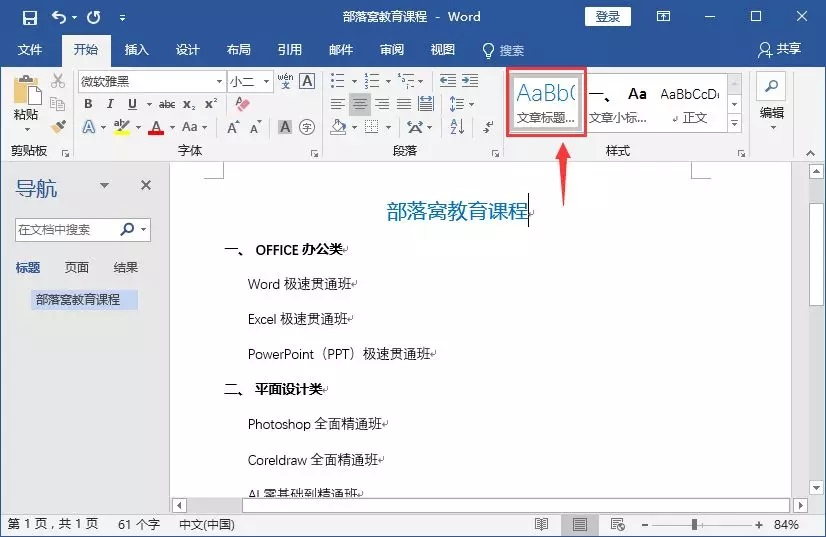This screenshot has height=537, width=826.
Task: Apply the 文章小标 style
Action: [617, 104]
